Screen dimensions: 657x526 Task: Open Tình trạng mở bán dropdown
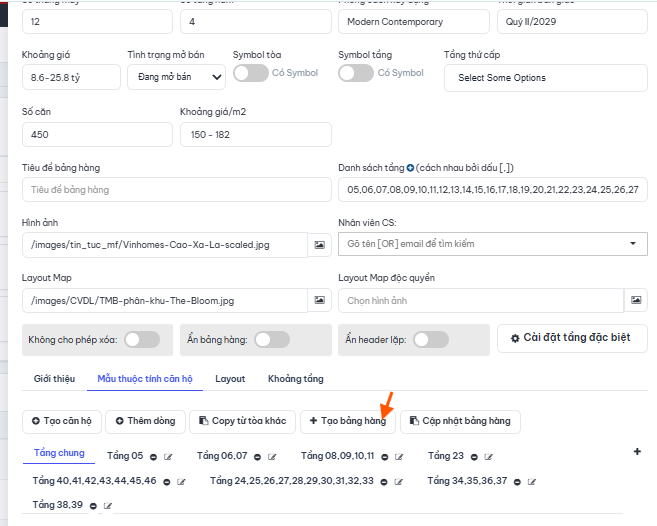point(176,77)
